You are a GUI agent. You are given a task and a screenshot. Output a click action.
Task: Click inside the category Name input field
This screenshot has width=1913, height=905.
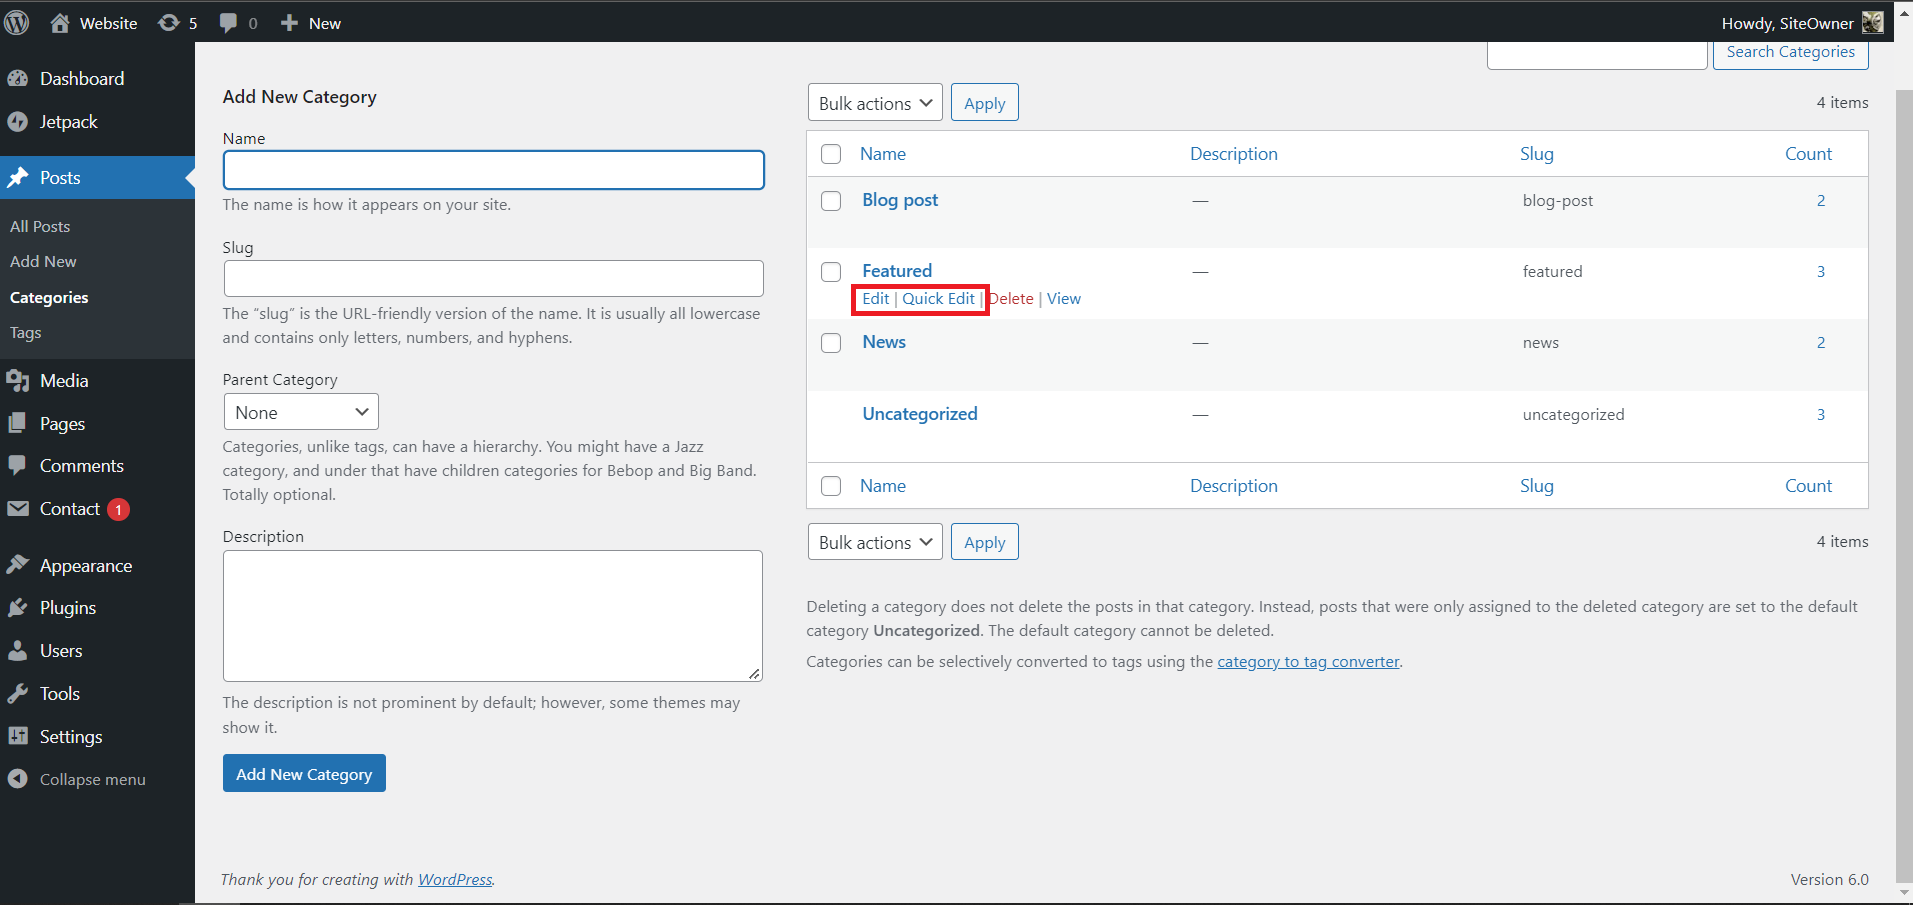coord(492,170)
